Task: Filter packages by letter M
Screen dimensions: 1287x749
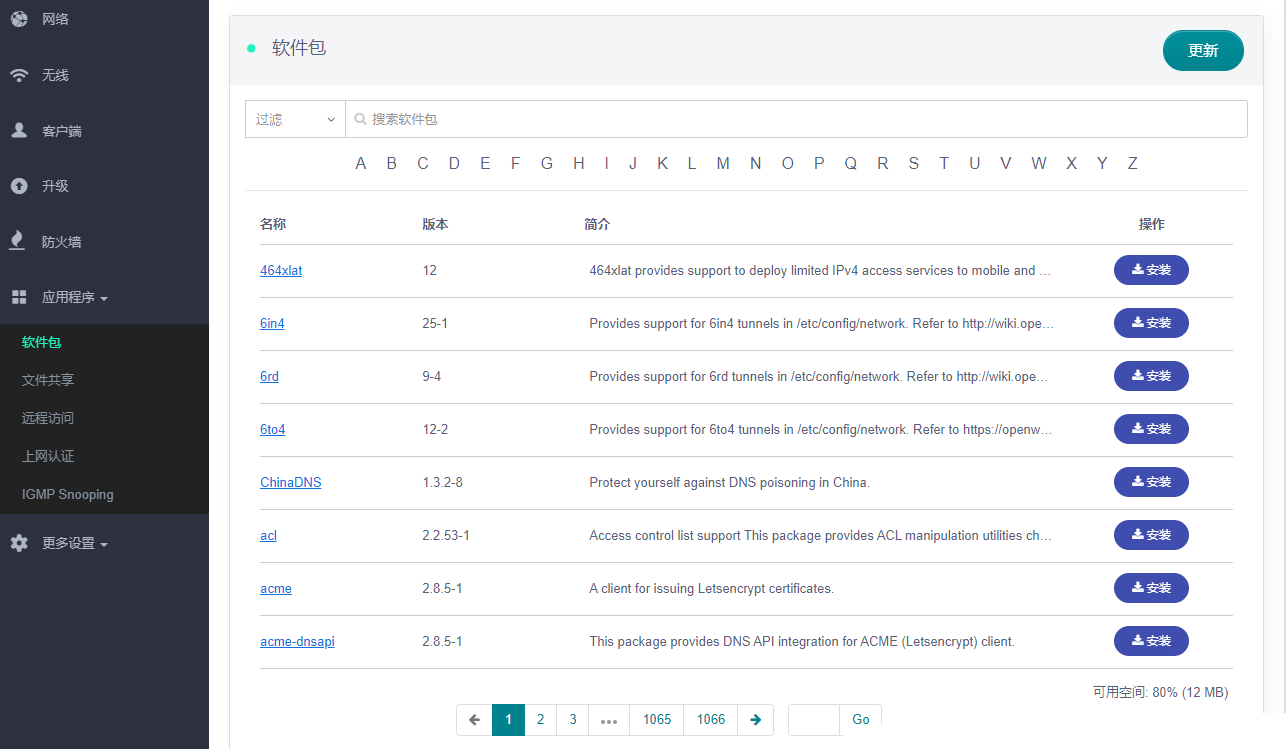Action: point(723,163)
